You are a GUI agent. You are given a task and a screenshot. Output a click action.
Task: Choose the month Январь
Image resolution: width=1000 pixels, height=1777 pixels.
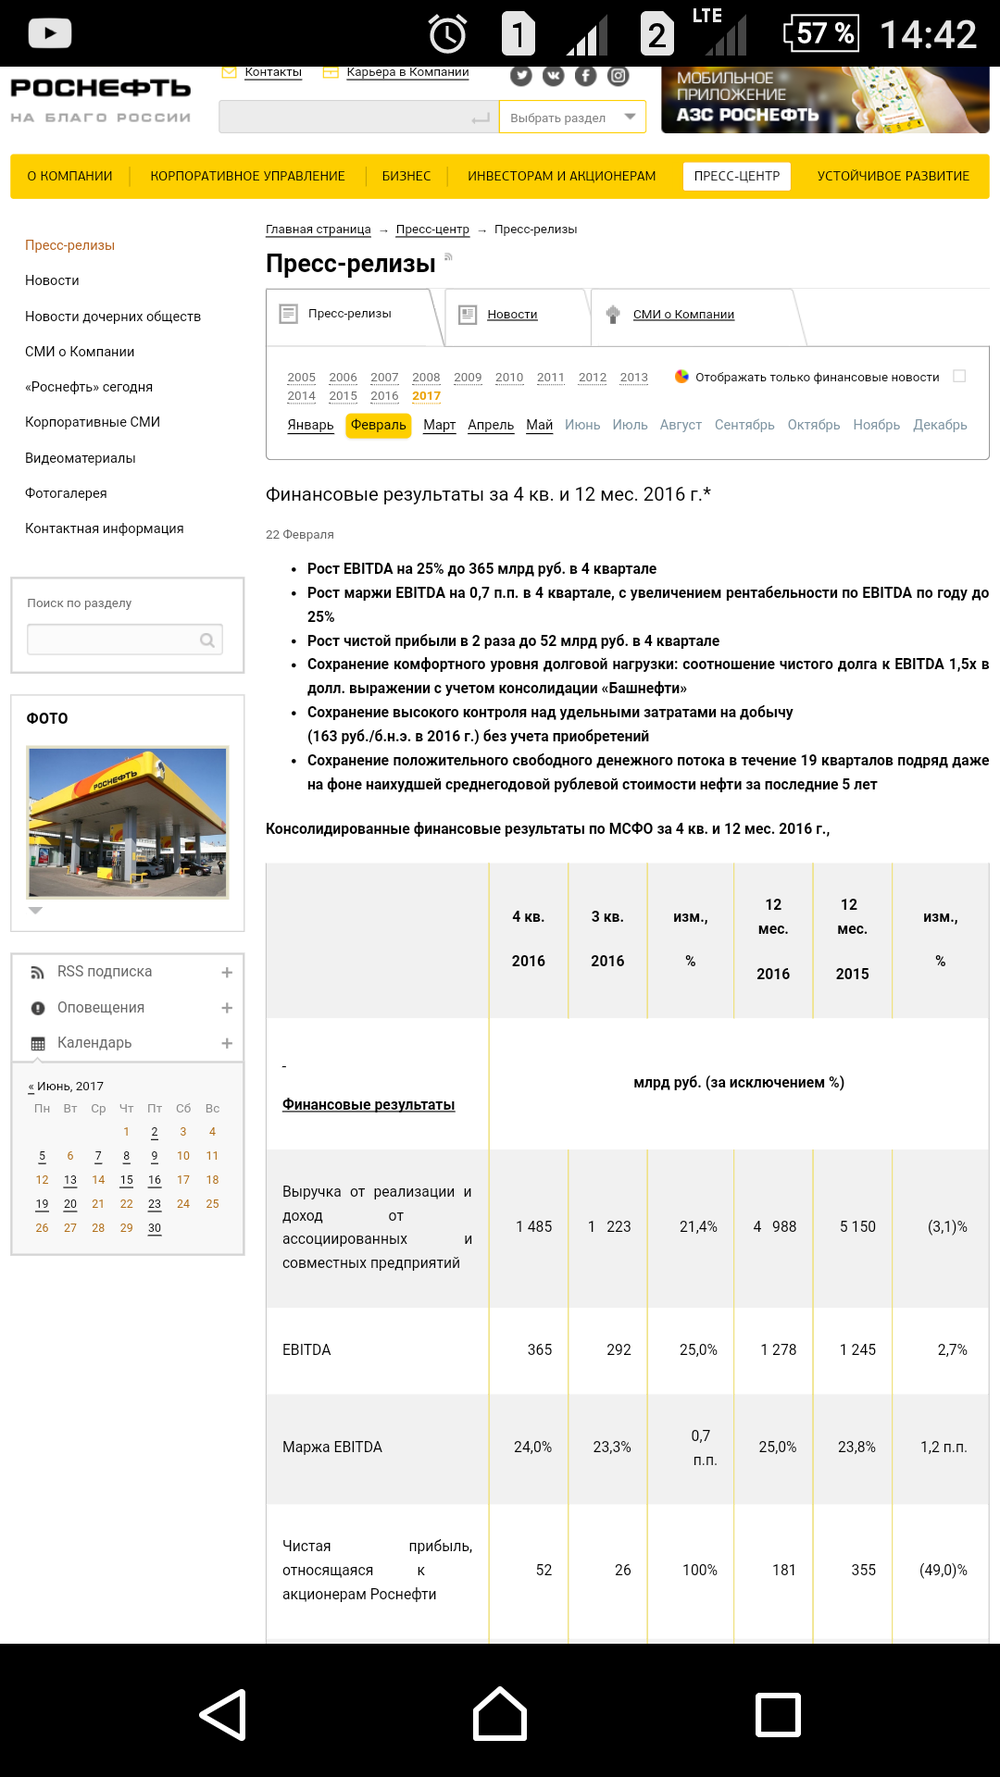(311, 425)
